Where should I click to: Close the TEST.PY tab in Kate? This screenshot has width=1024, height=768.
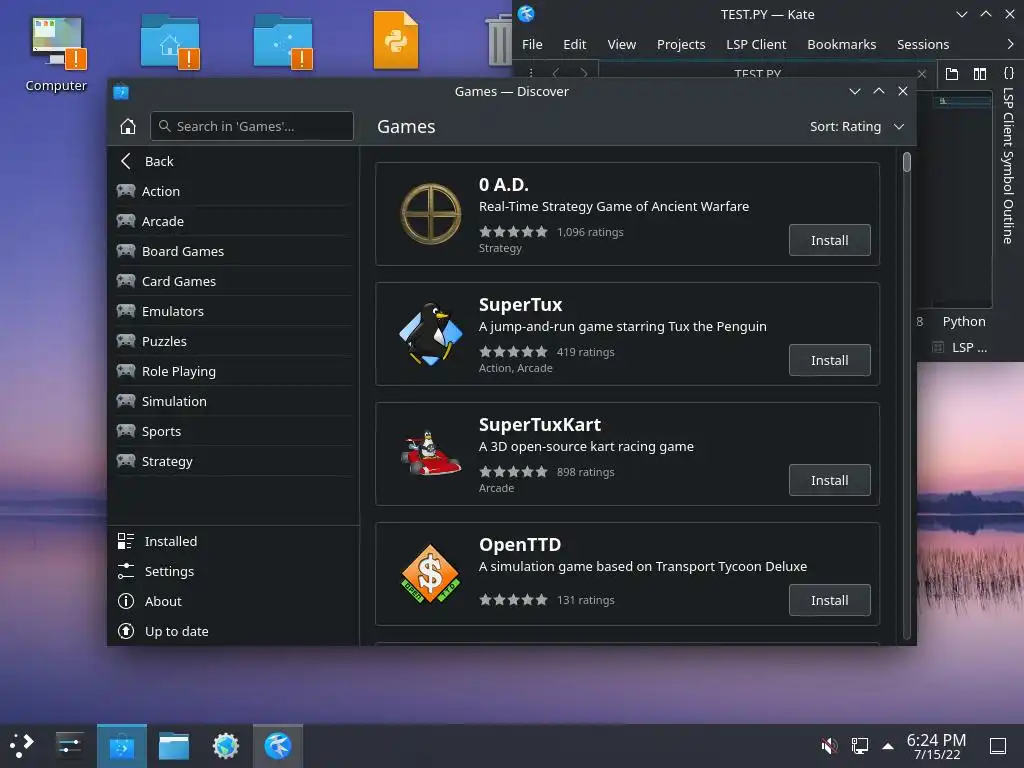(921, 74)
